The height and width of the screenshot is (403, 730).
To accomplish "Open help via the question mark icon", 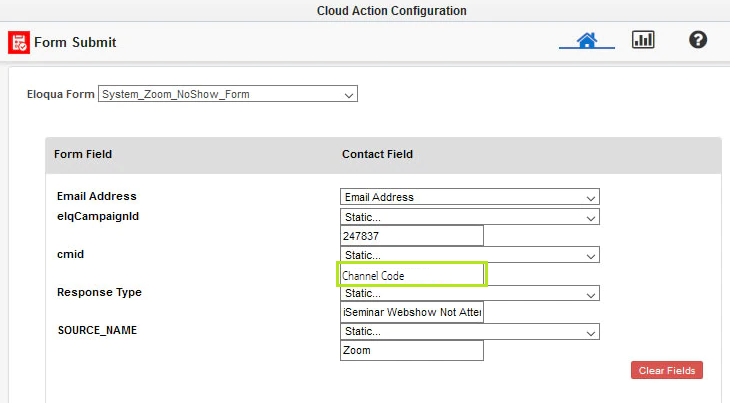I will pyautogui.click(x=698, y=40).
